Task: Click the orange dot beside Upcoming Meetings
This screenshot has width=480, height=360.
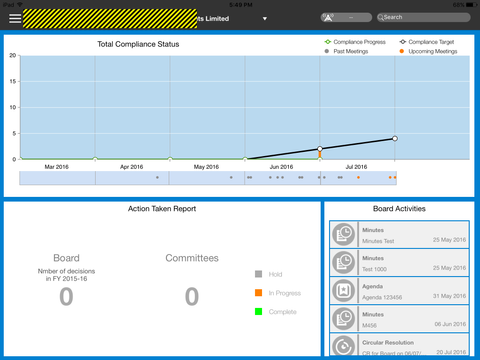Action: [402, 51]
